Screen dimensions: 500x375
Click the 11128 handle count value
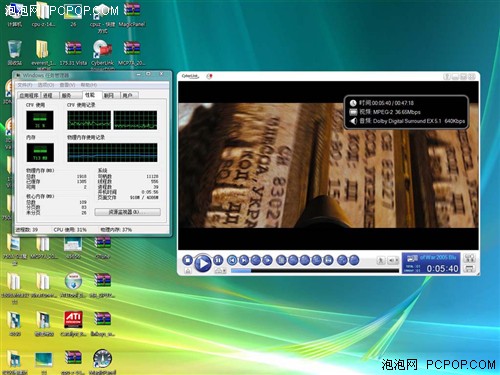pos(152,176)
